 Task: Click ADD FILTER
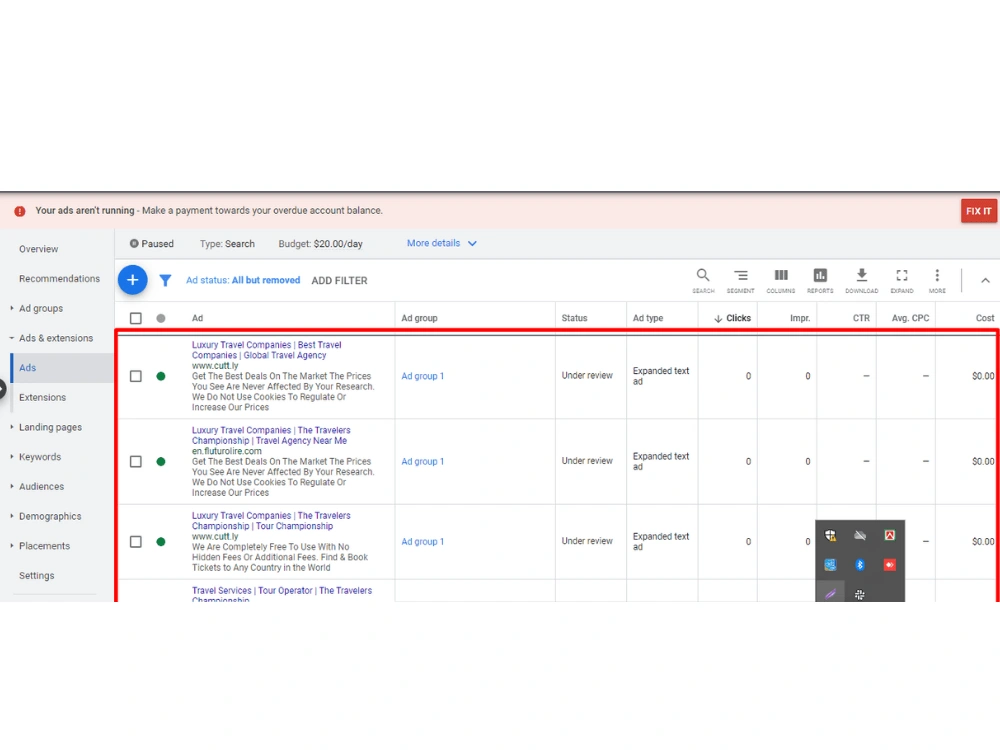[339, 281]
